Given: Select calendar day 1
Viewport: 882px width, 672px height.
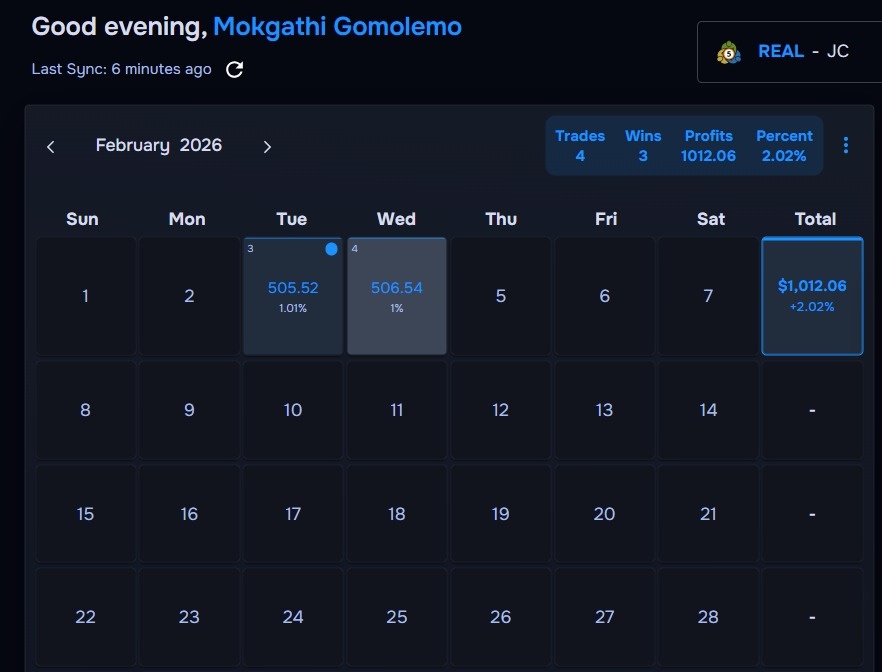Looking at the screenshot, I should 86,296.
